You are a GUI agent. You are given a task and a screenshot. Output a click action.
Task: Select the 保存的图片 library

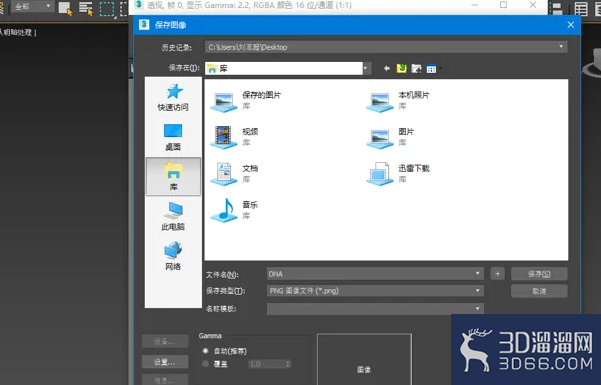[x=246, y=101]
